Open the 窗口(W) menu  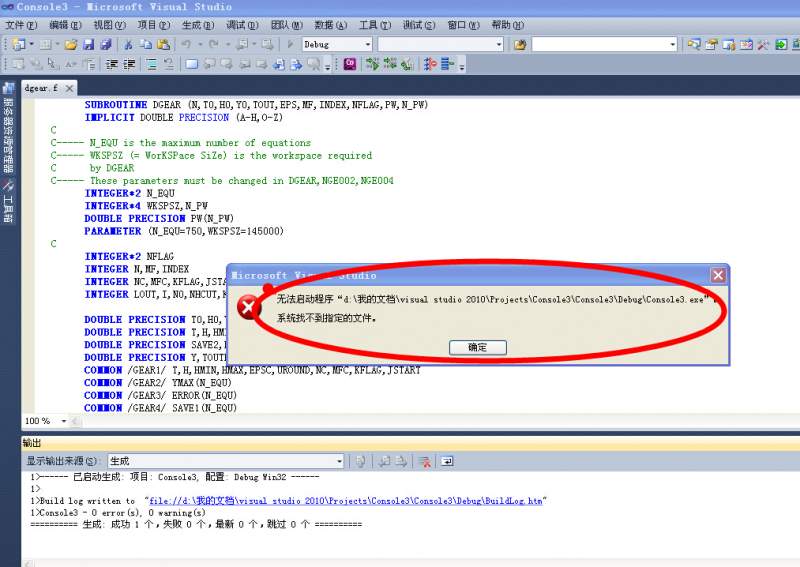pyautogui.click(x=464, y=25)
